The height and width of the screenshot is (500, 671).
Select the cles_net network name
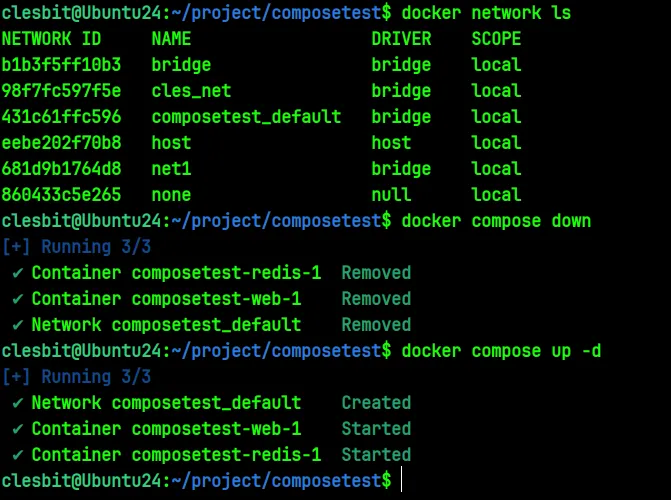pos(191,91)
